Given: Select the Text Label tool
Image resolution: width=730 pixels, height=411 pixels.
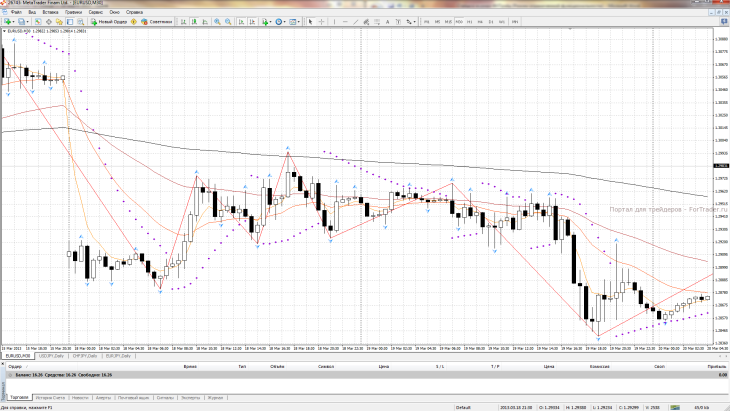Looking at the screenshot, I should tap(398, 21).
